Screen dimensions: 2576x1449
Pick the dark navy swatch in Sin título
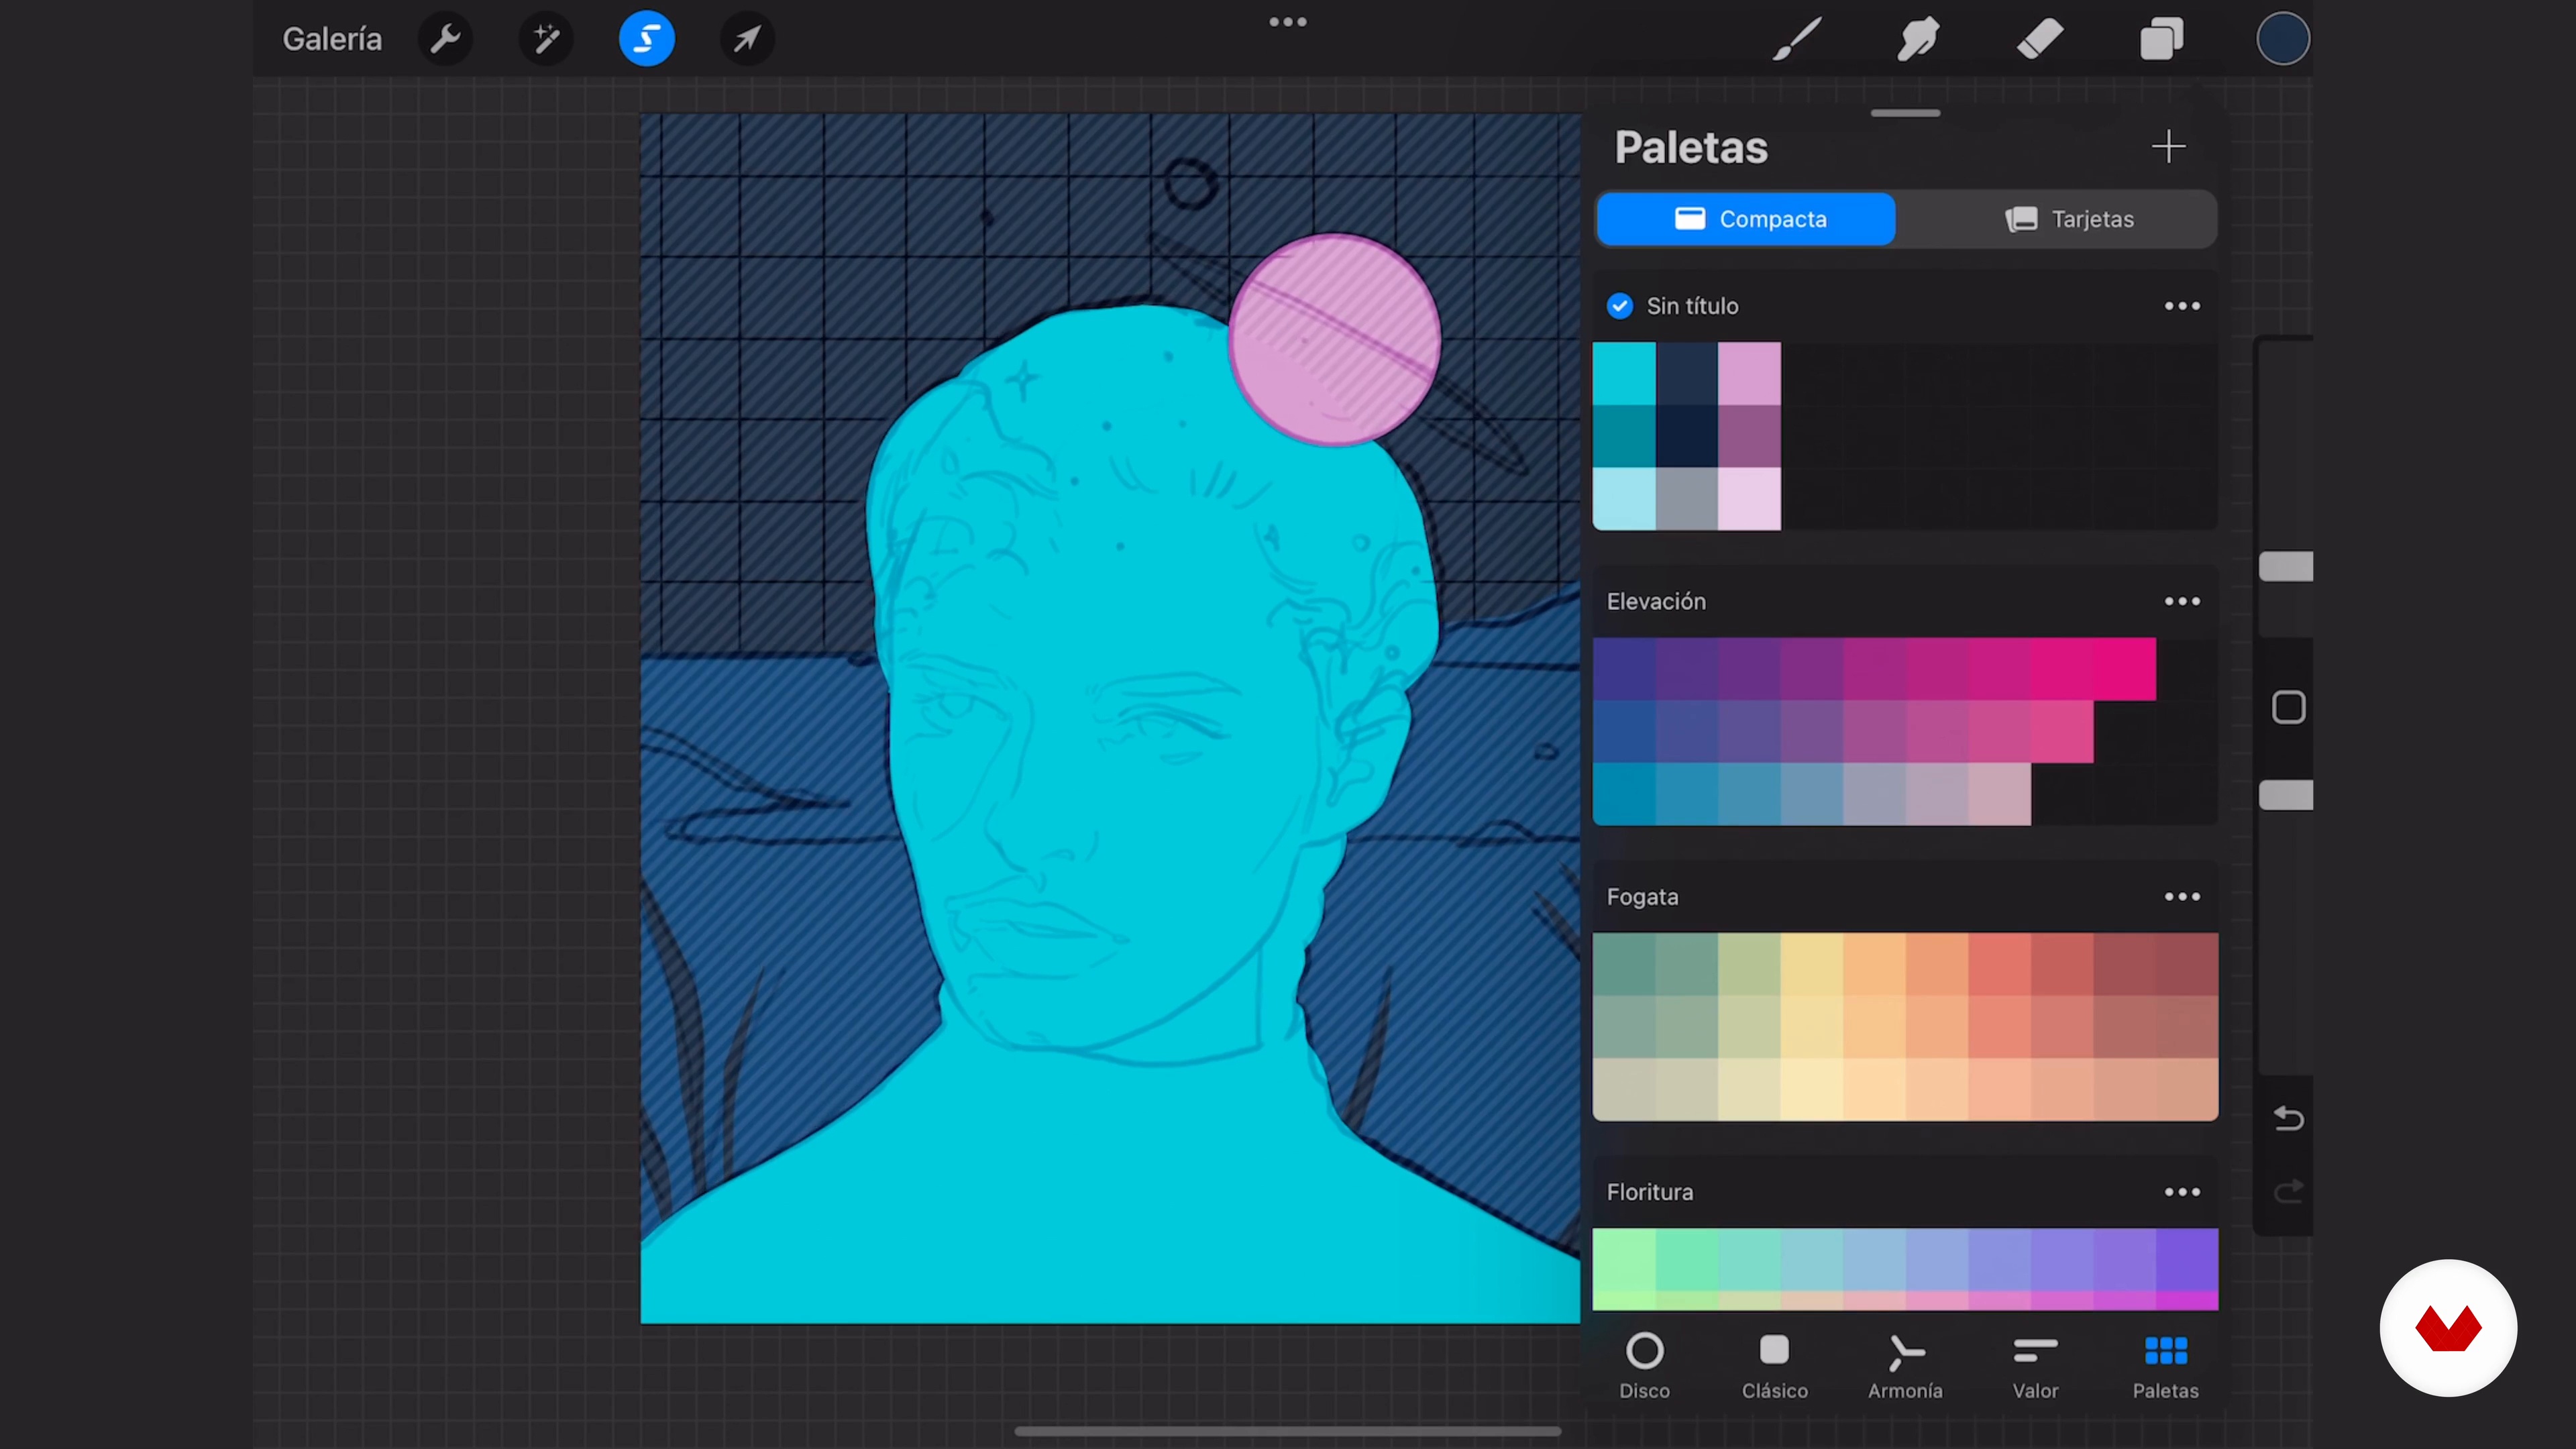[x=1687, y=436]
